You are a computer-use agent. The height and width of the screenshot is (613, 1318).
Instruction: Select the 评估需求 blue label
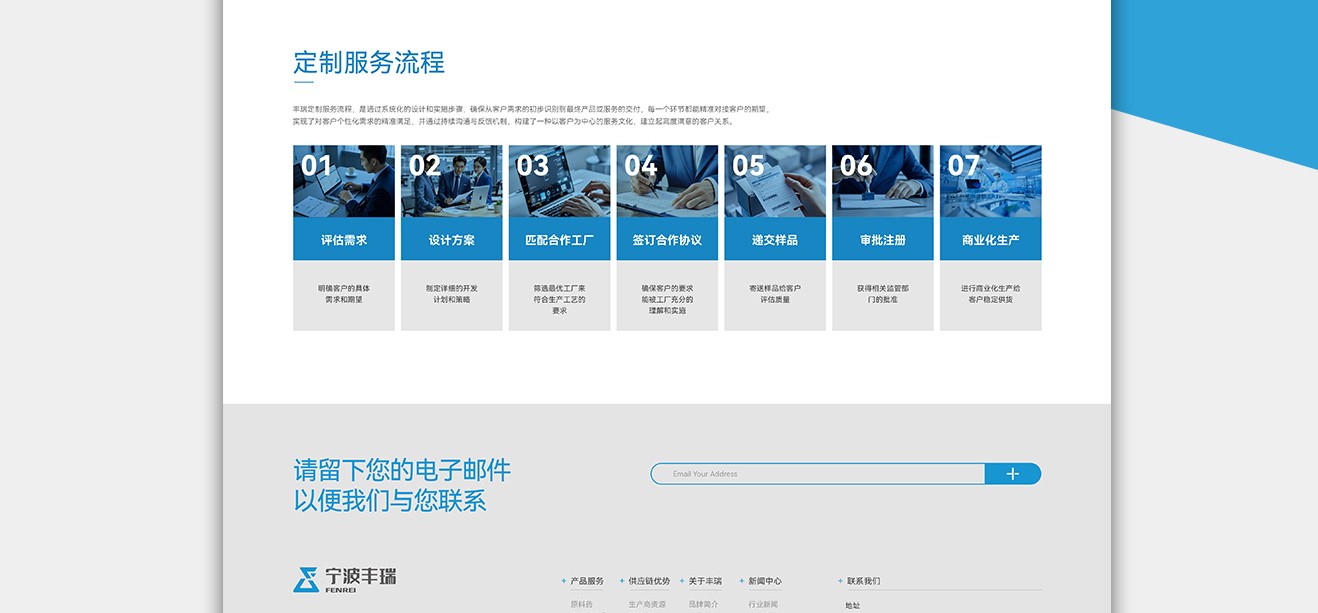[344, 240]
